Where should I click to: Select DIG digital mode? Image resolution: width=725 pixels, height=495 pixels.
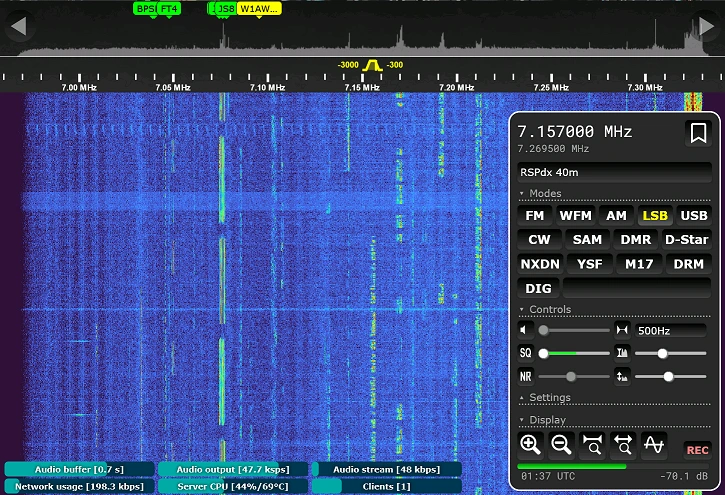[538, 288]
